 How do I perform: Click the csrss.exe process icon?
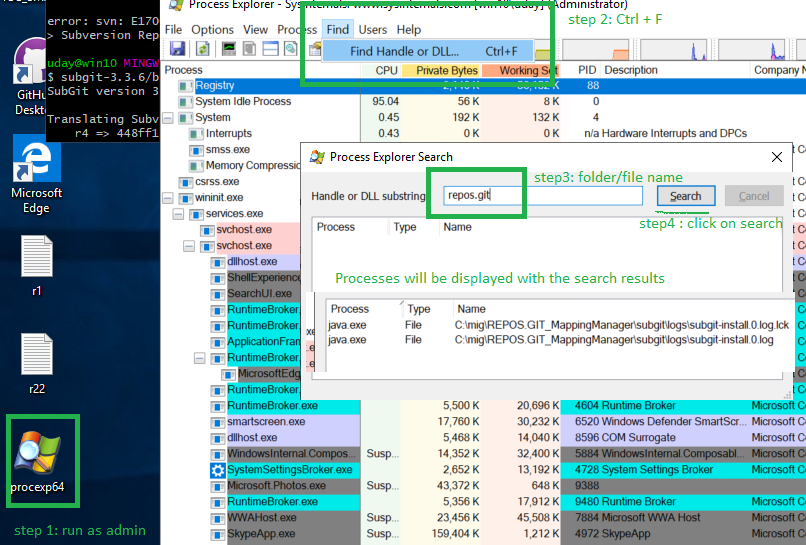tap(185, 182)
